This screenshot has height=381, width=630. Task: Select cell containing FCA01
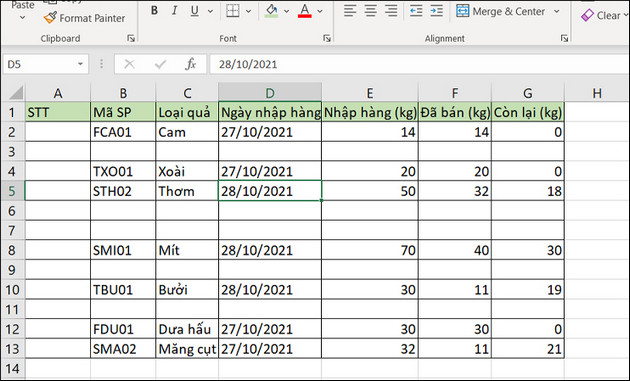coord(123,132)
